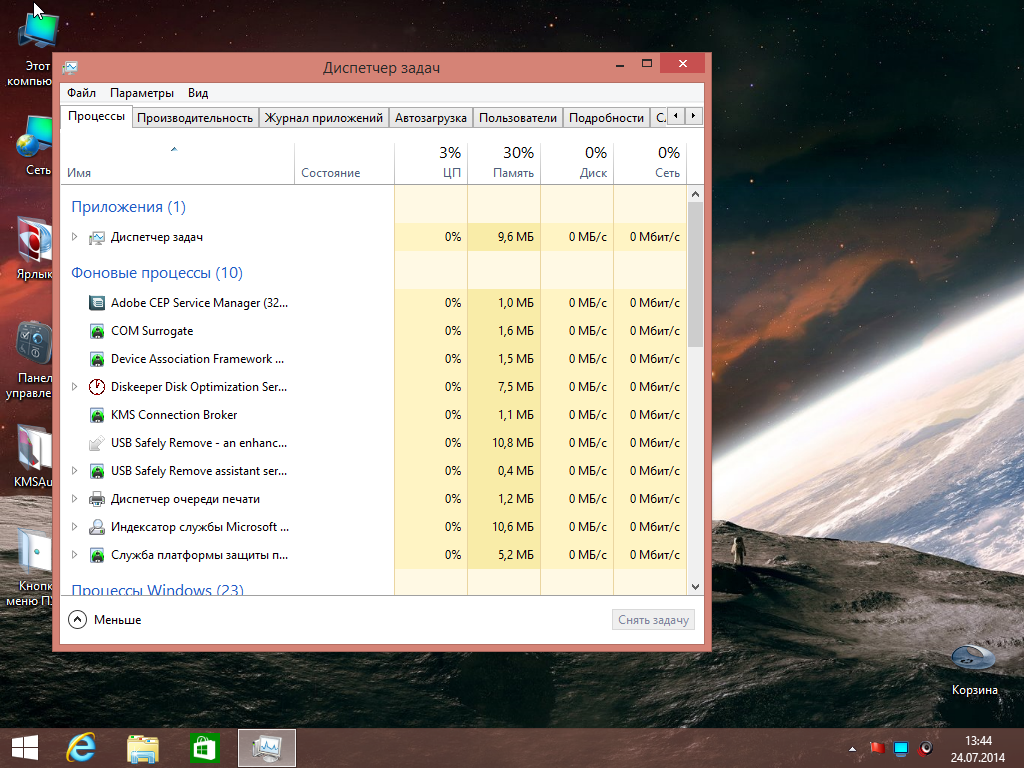
Task: Click the Task Manager taskbar button
Action: (x=267, y=748)
